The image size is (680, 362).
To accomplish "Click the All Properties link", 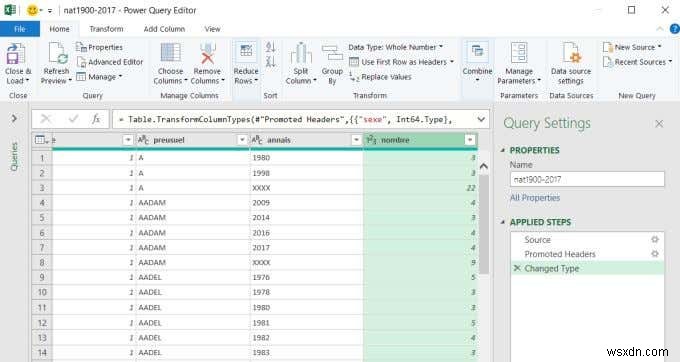I will pyautogui.click(x=535, y=198).
